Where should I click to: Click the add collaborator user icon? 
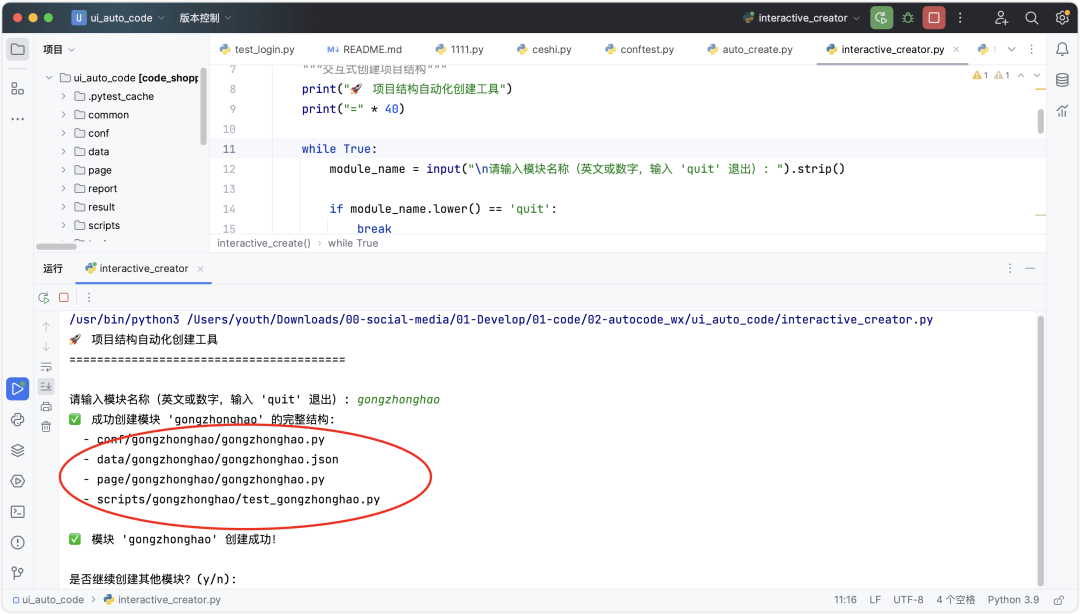1001,18
